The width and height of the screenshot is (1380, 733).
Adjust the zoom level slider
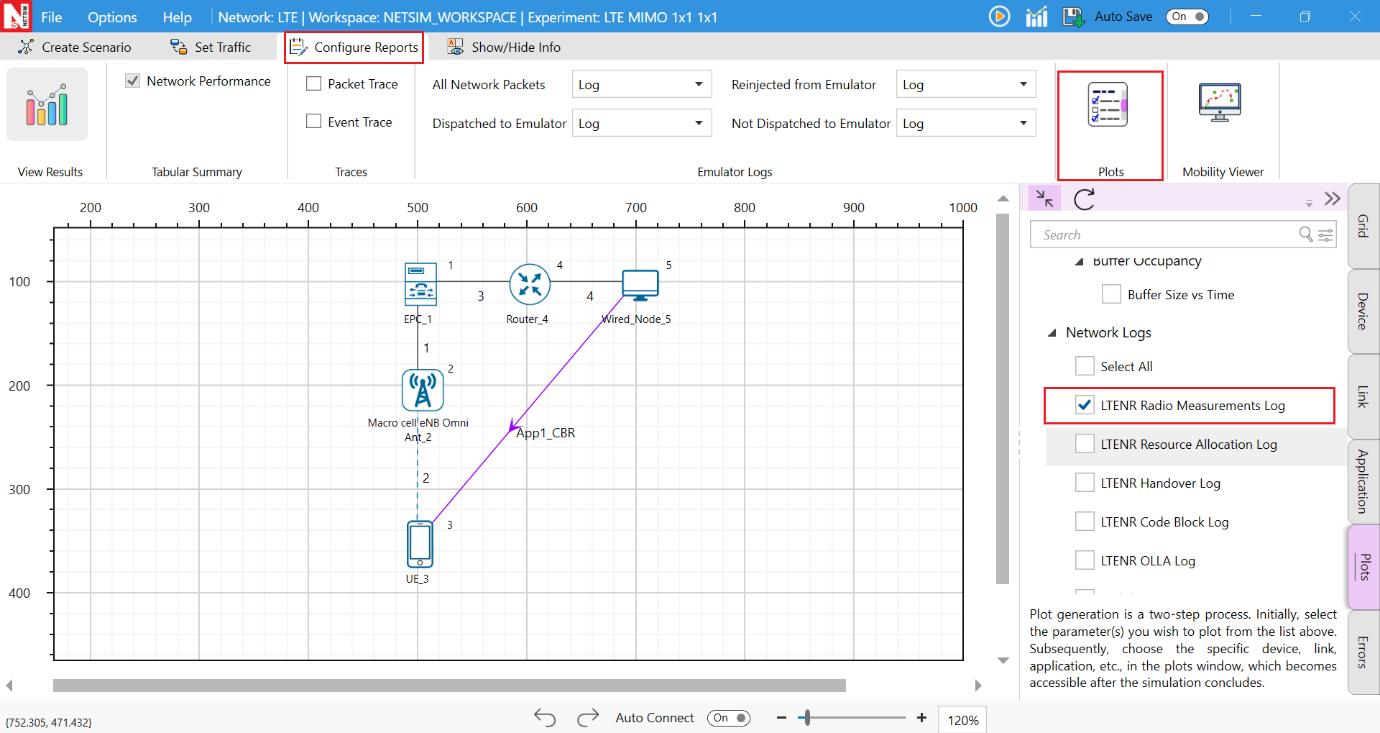[808, 718]
